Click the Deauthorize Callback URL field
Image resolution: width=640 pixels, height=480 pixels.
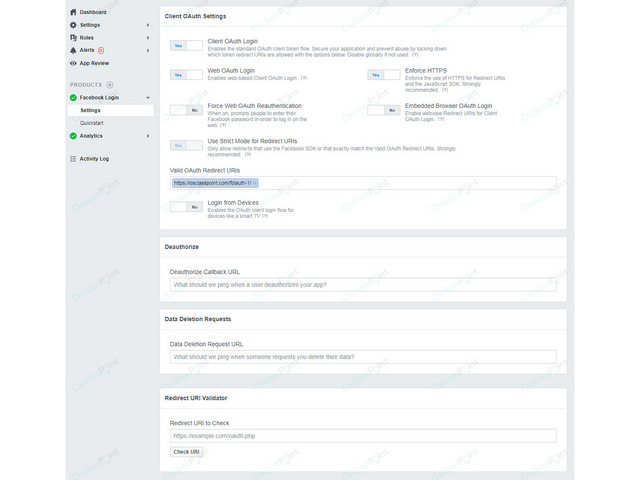tap(363, 285)
